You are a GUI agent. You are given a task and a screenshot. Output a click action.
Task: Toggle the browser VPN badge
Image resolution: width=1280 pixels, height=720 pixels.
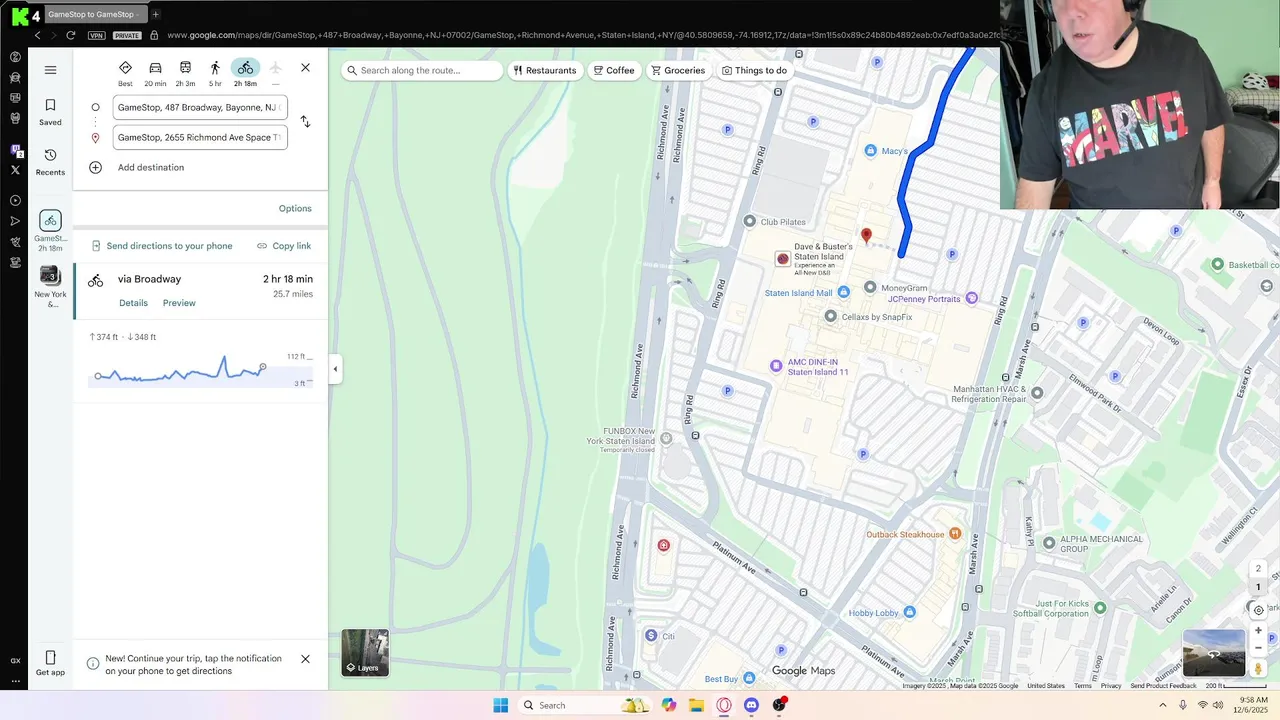(96, 35)
